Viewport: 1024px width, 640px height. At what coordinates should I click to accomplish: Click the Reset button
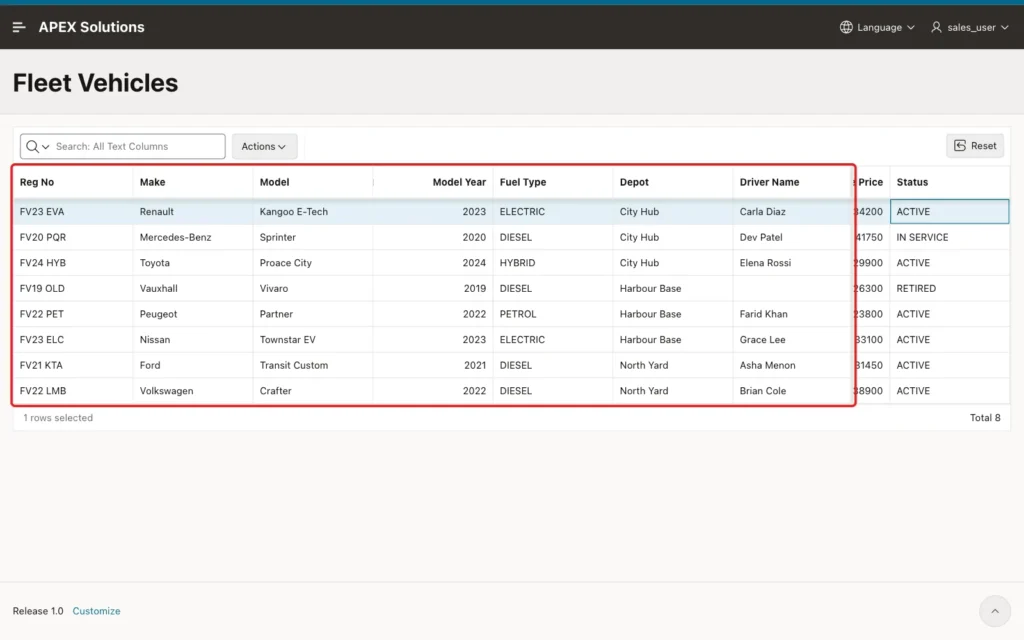click(x=975, y=146)
